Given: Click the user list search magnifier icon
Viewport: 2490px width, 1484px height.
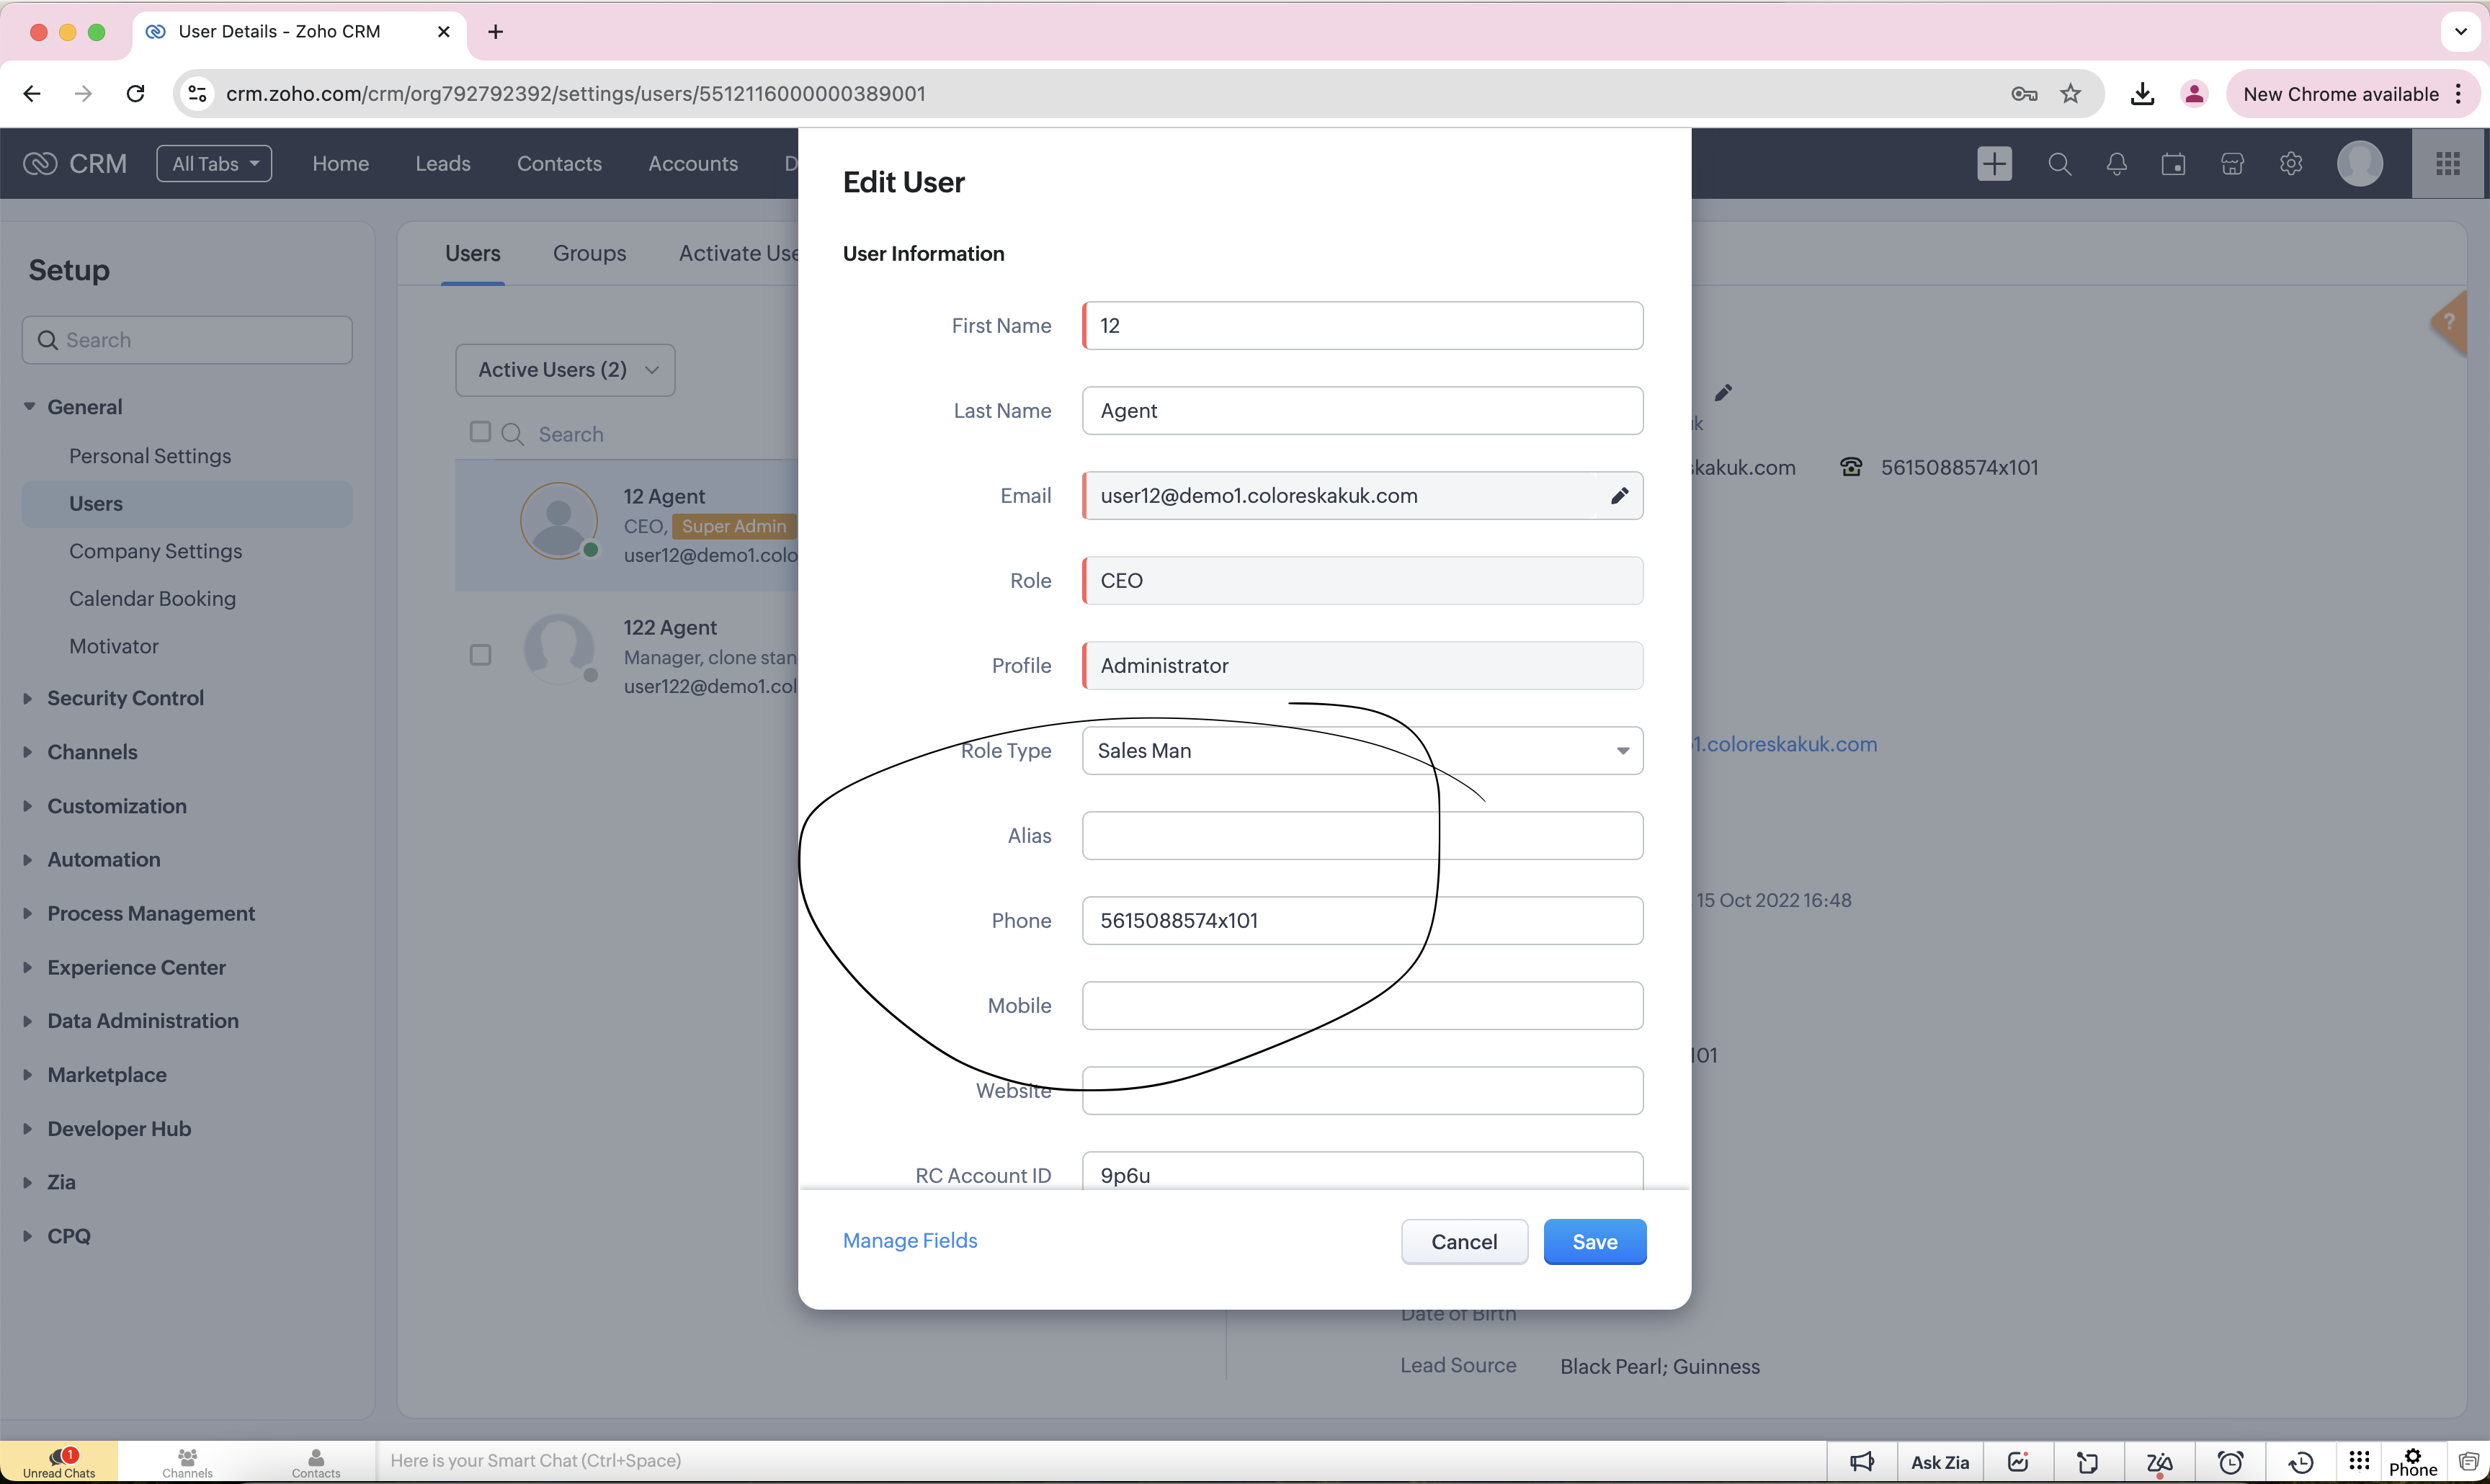Looking at the screenshot, I should click(x=512, y=433).
